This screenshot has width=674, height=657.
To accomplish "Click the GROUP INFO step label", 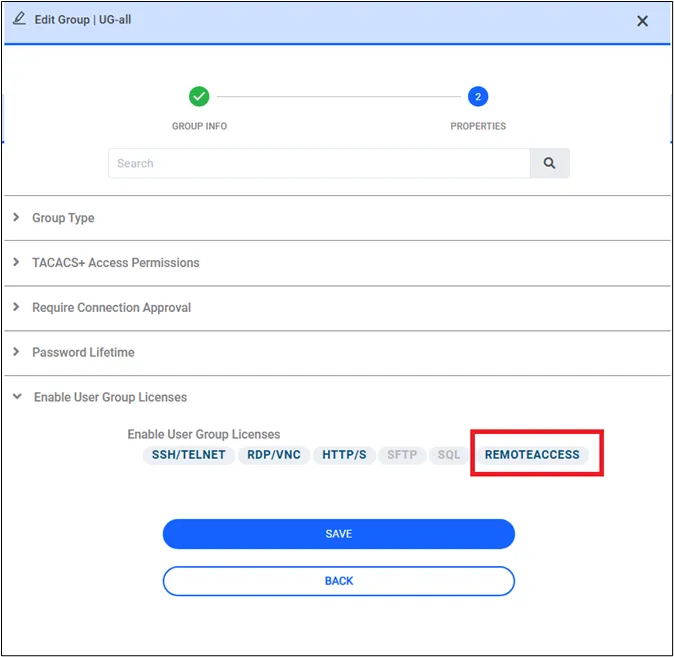I will pos(199,126).
